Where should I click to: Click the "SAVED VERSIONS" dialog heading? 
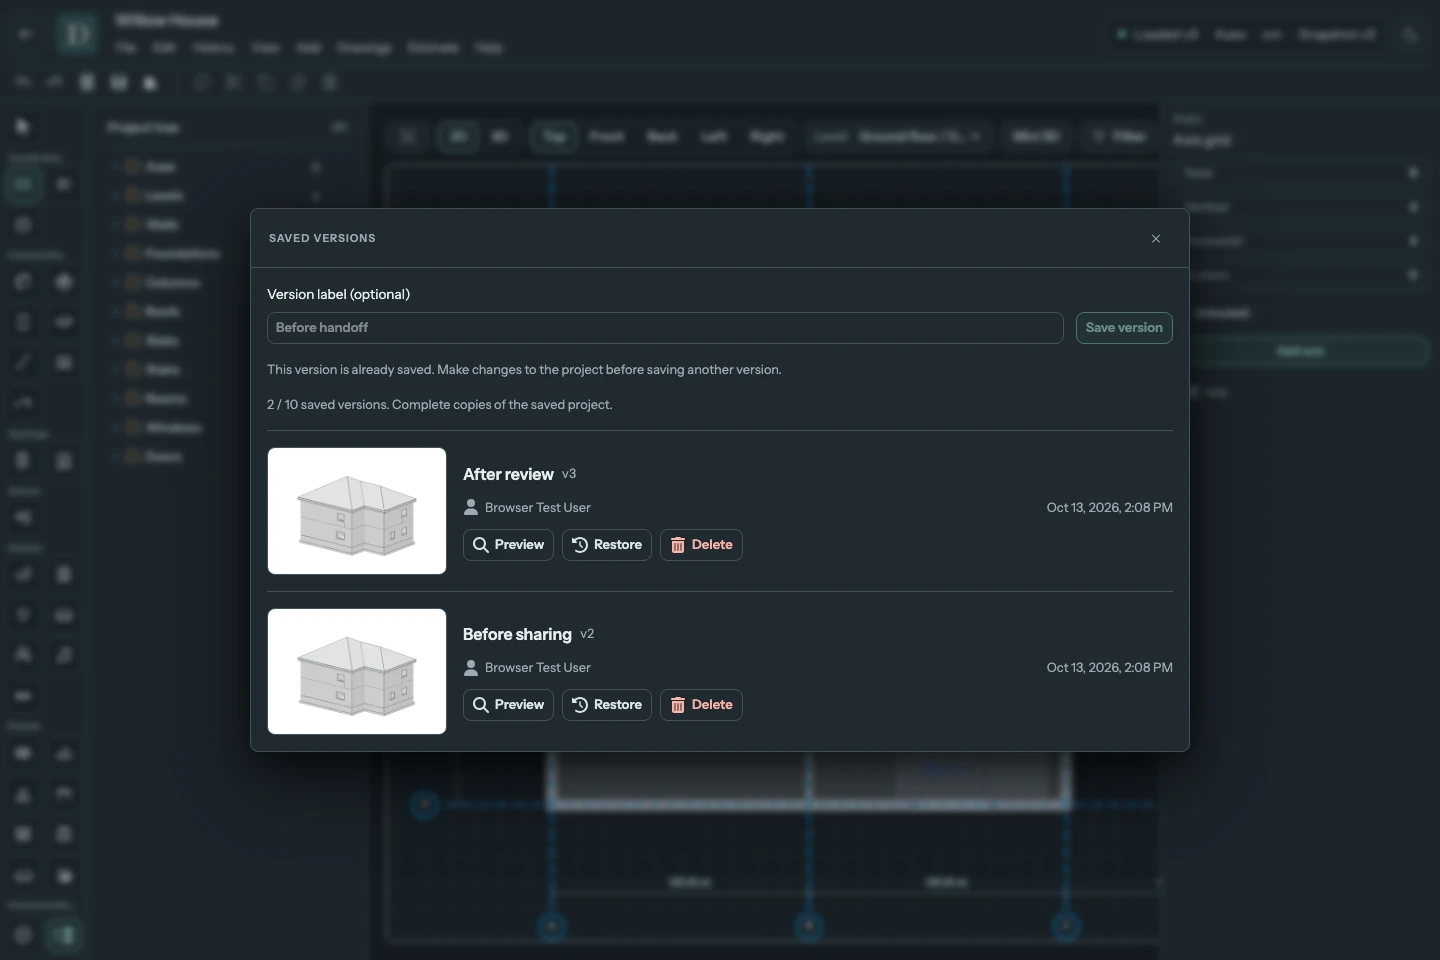[x=322, y=238]
